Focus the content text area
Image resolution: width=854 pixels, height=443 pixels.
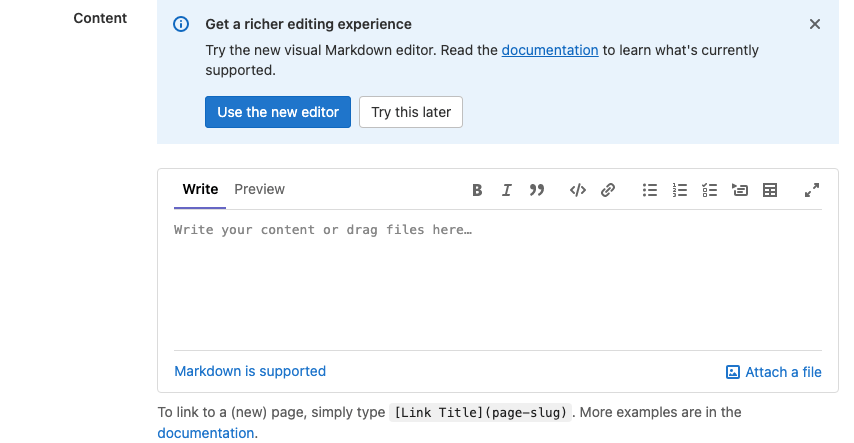(497, 280)
